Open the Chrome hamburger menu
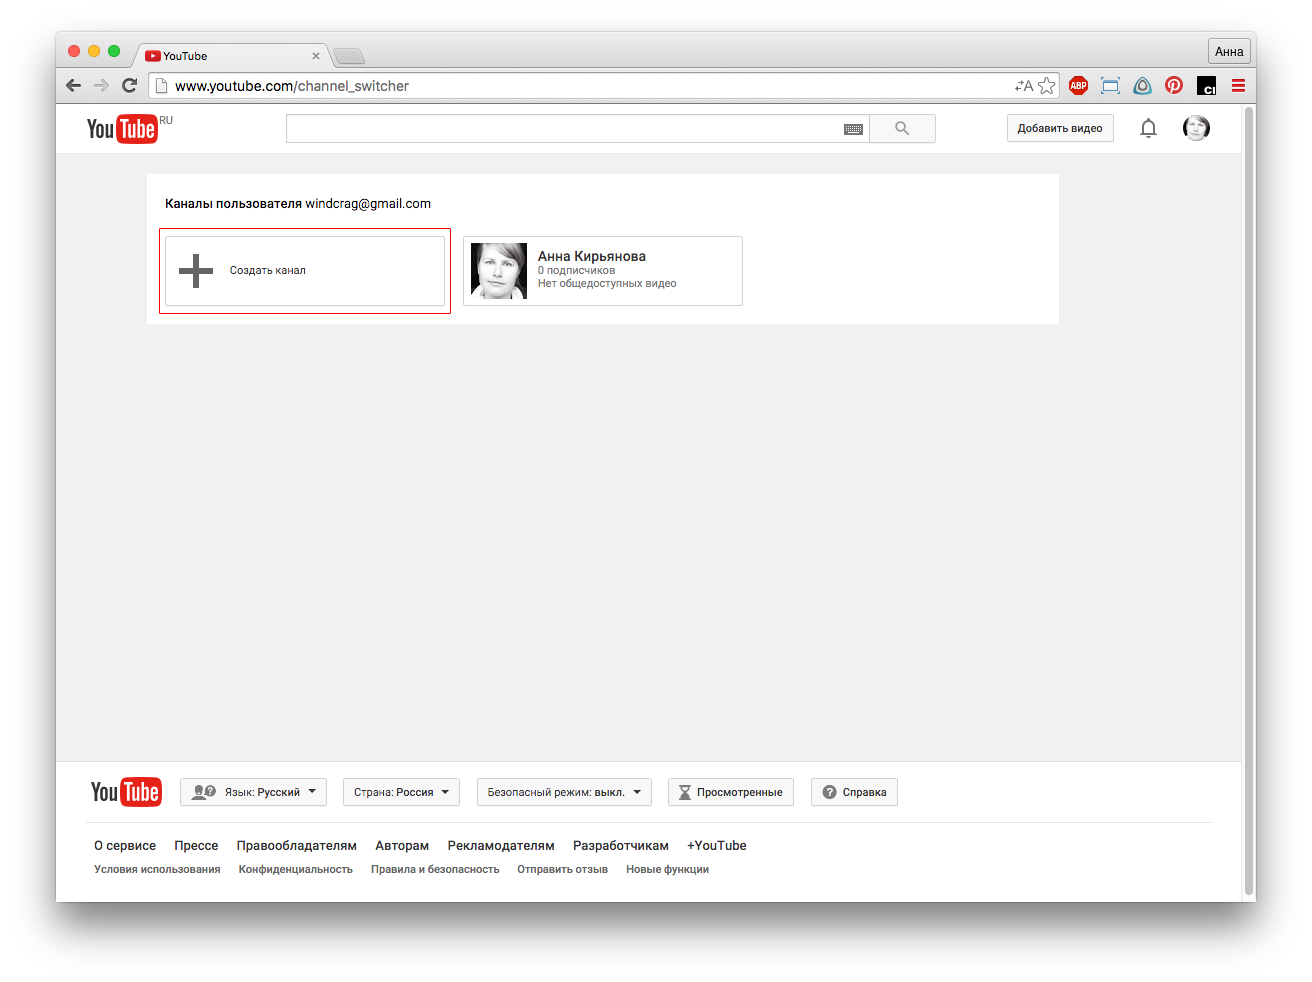1312x982 pixels. 1238,86
